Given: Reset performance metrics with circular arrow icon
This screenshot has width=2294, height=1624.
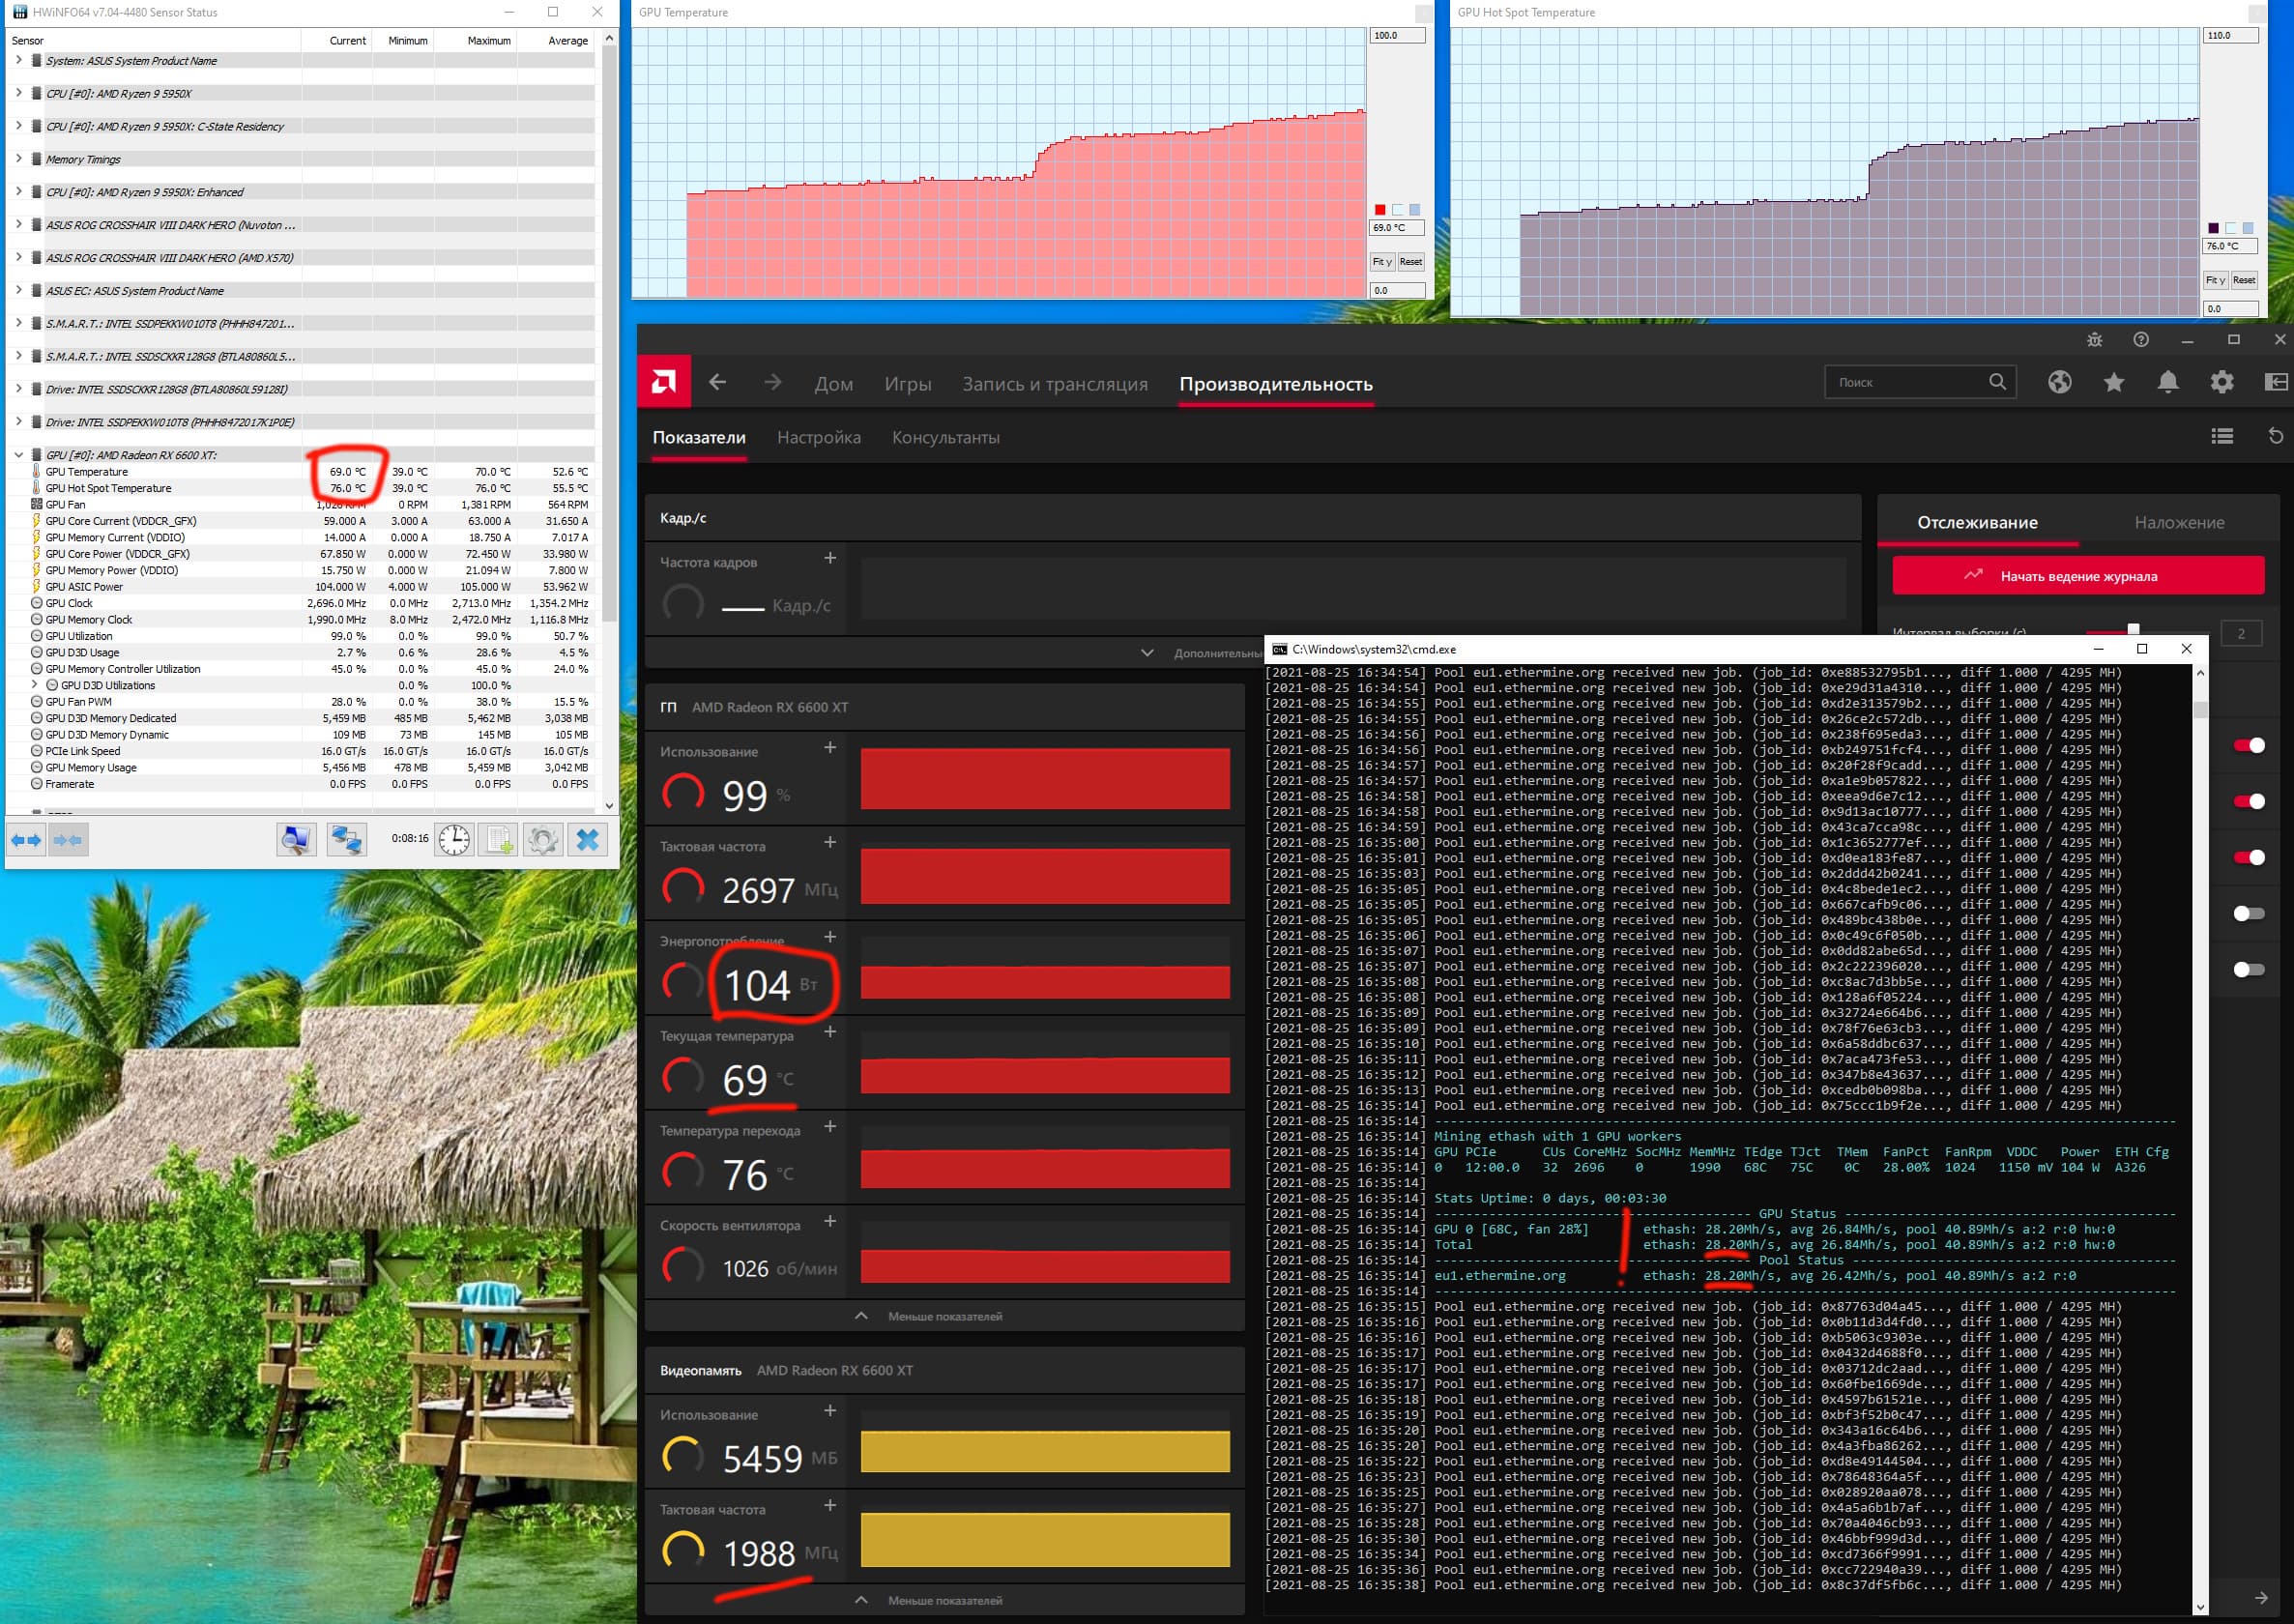Looking at the screenshot, I should click(2275, 436).
